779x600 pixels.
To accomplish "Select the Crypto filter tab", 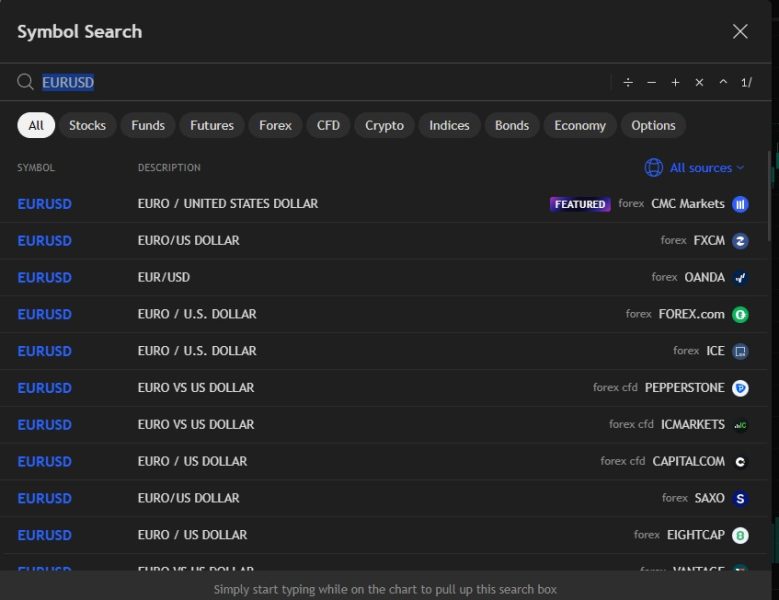I will [385, 125].
